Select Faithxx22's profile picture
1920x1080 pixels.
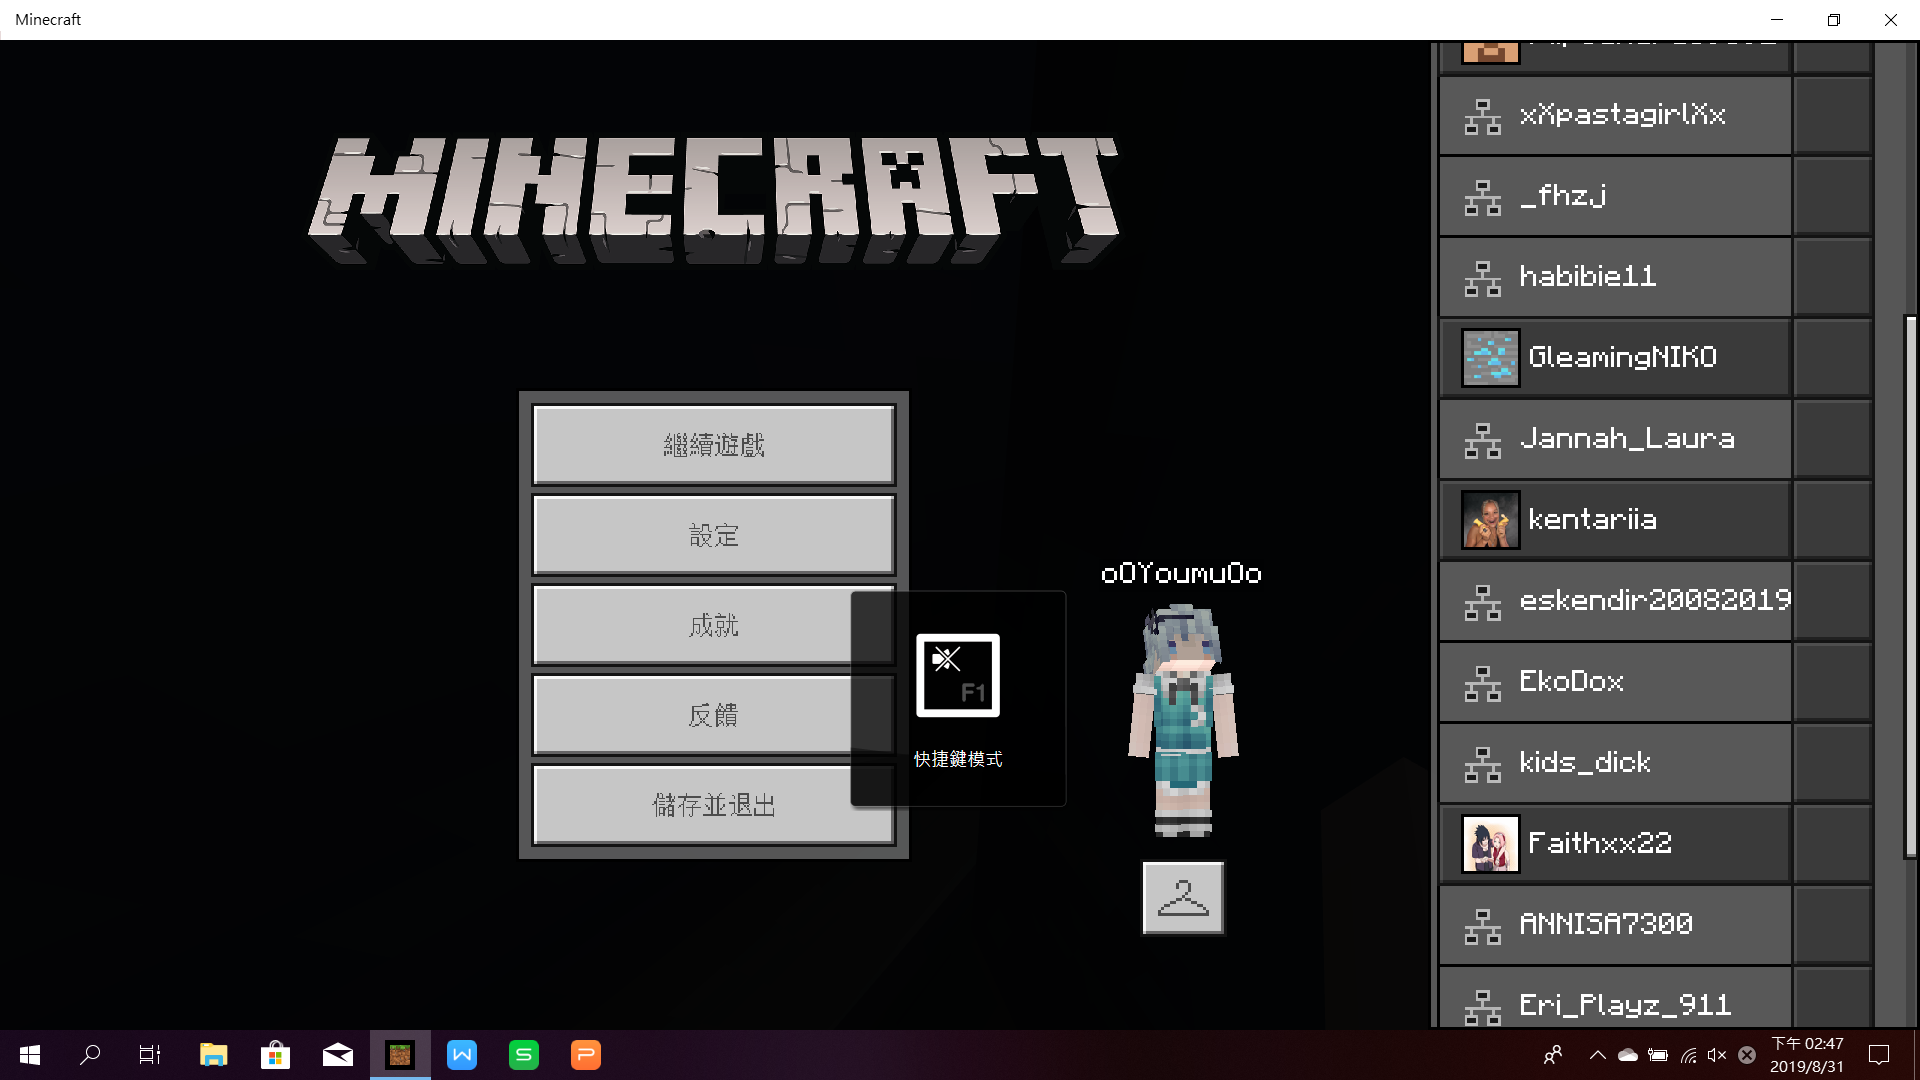pyautogui.click(x=1490, y=843)
